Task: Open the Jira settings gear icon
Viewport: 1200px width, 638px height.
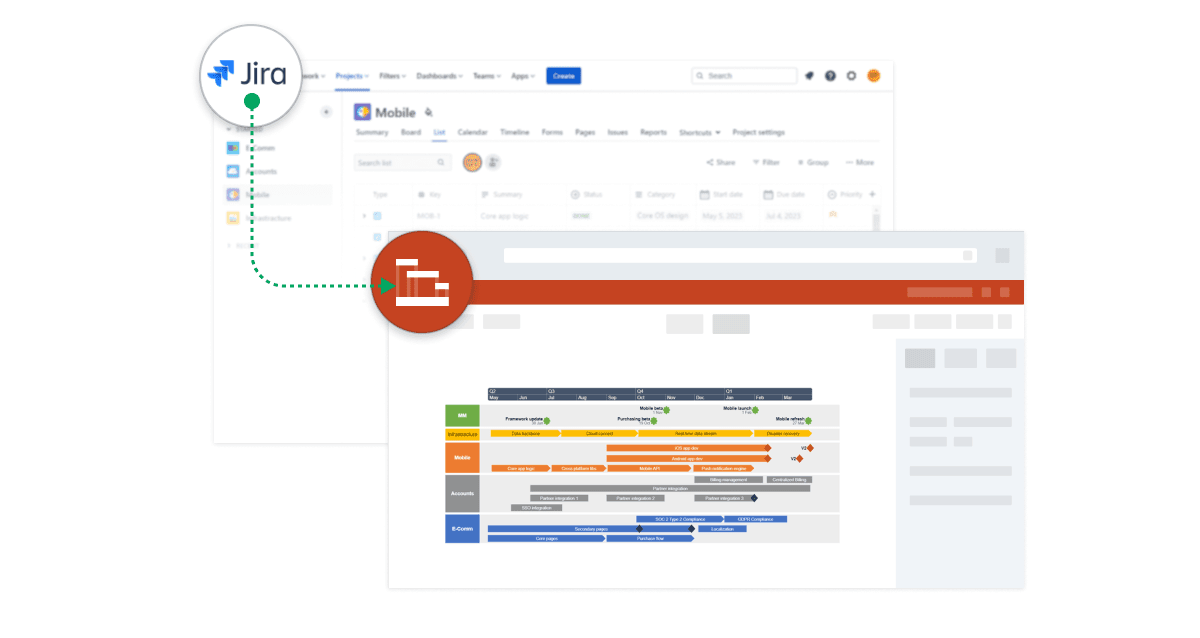Action: pyautogui.click(x=851, y=75)
